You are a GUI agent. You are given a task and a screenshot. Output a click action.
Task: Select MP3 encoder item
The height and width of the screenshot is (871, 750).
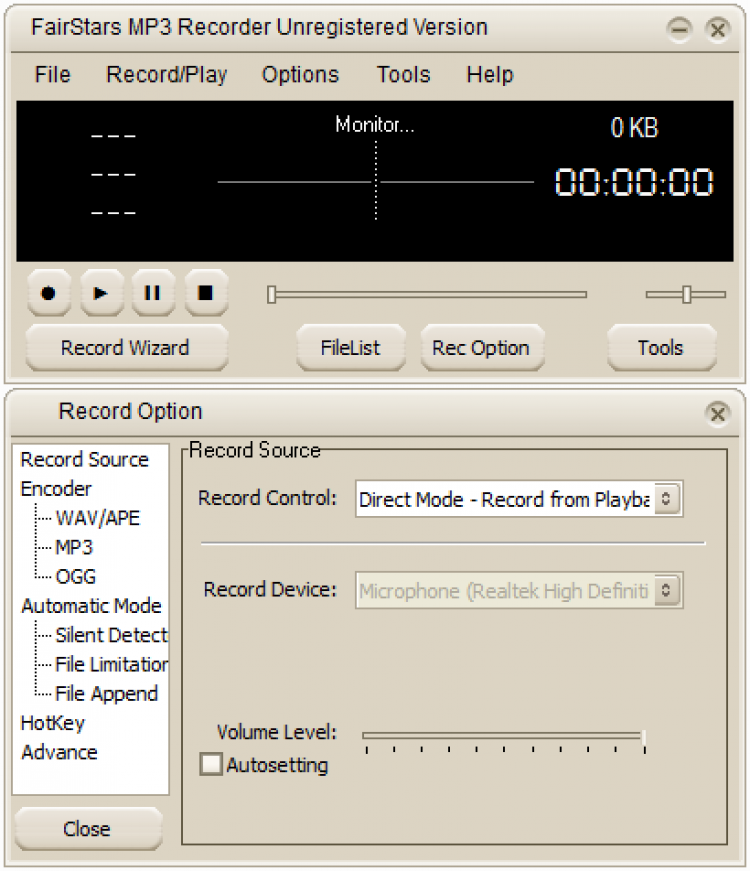74,547
